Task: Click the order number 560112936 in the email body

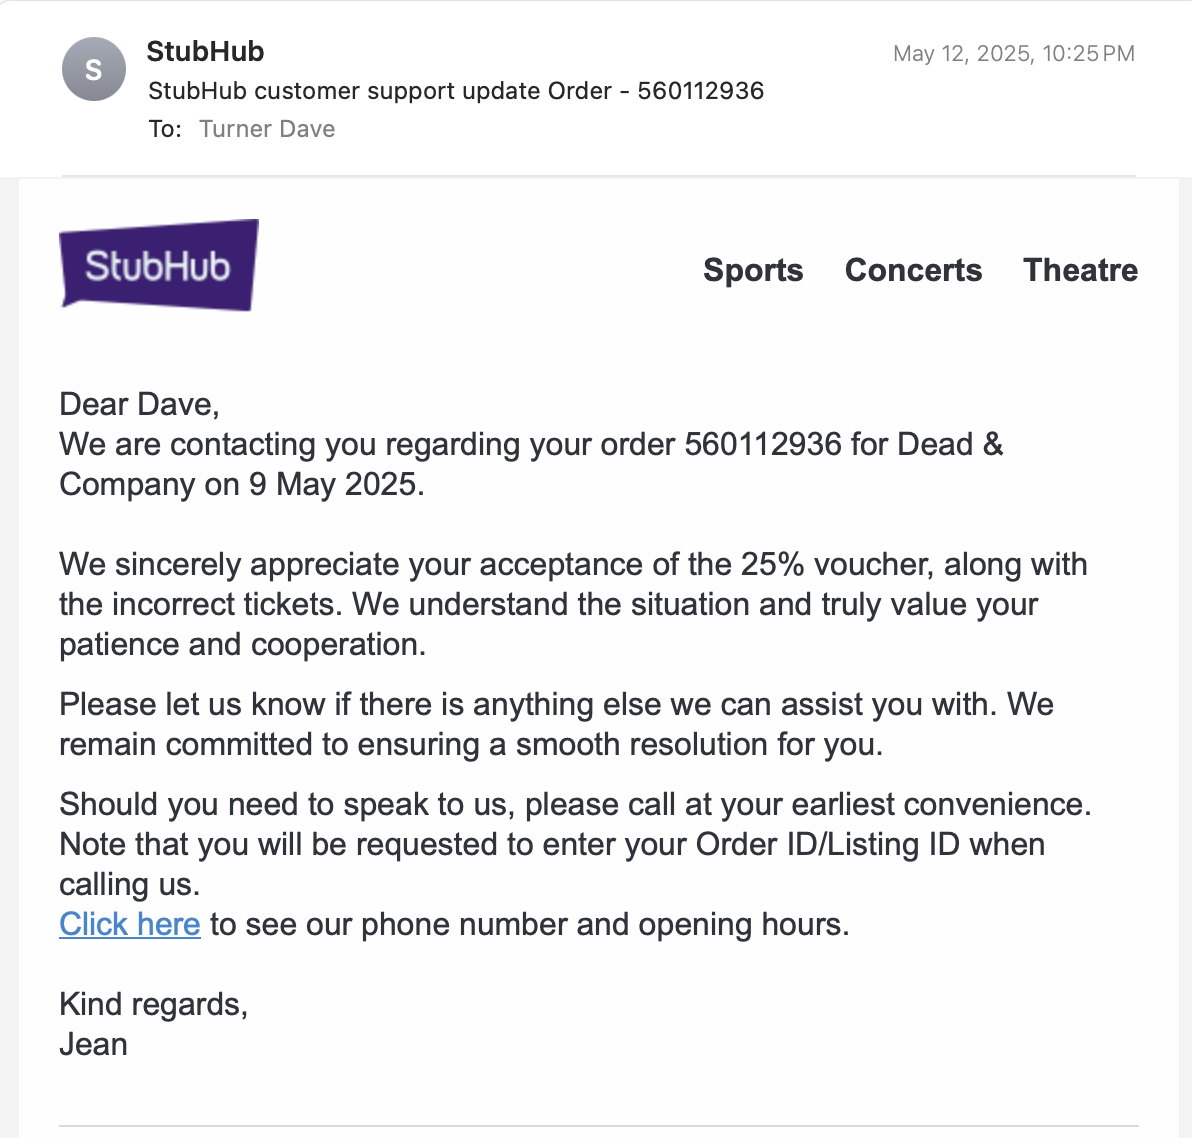Action: click(x=763, y=444)
